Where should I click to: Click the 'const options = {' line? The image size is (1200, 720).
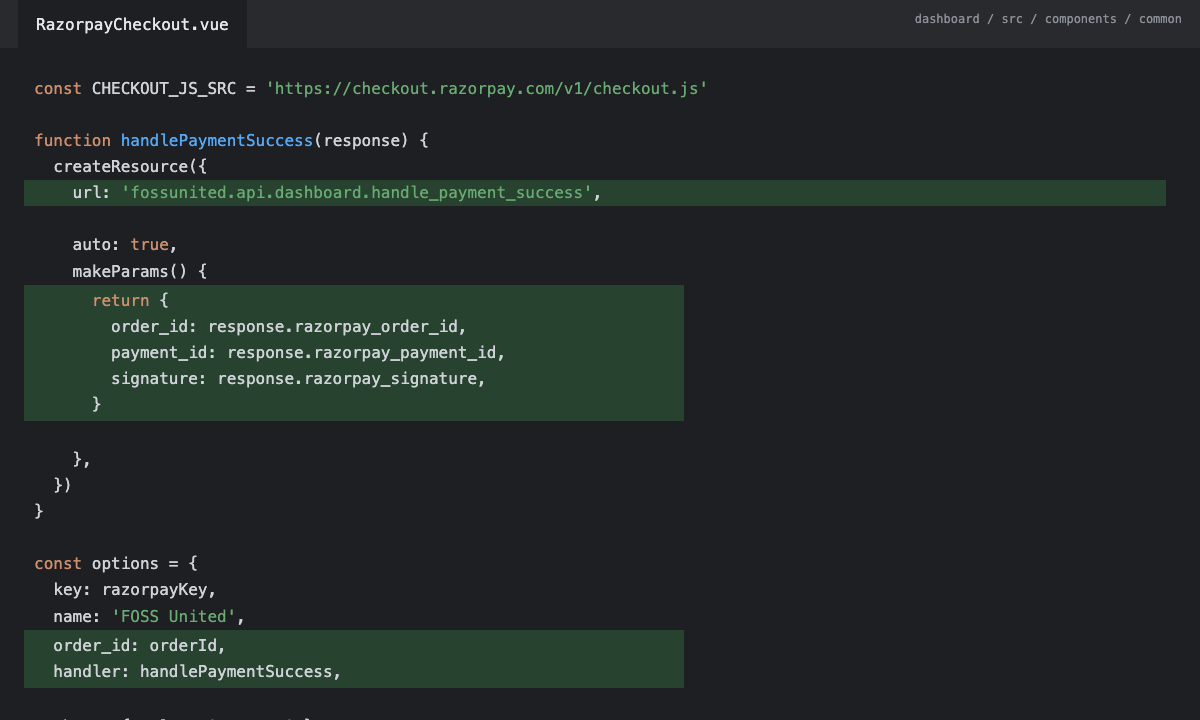[116, 563]
